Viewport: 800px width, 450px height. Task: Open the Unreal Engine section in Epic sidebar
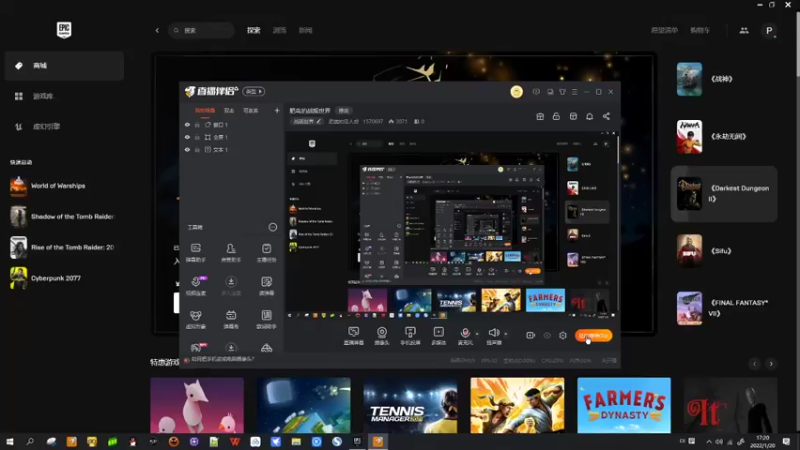click(x=64, y=127)
